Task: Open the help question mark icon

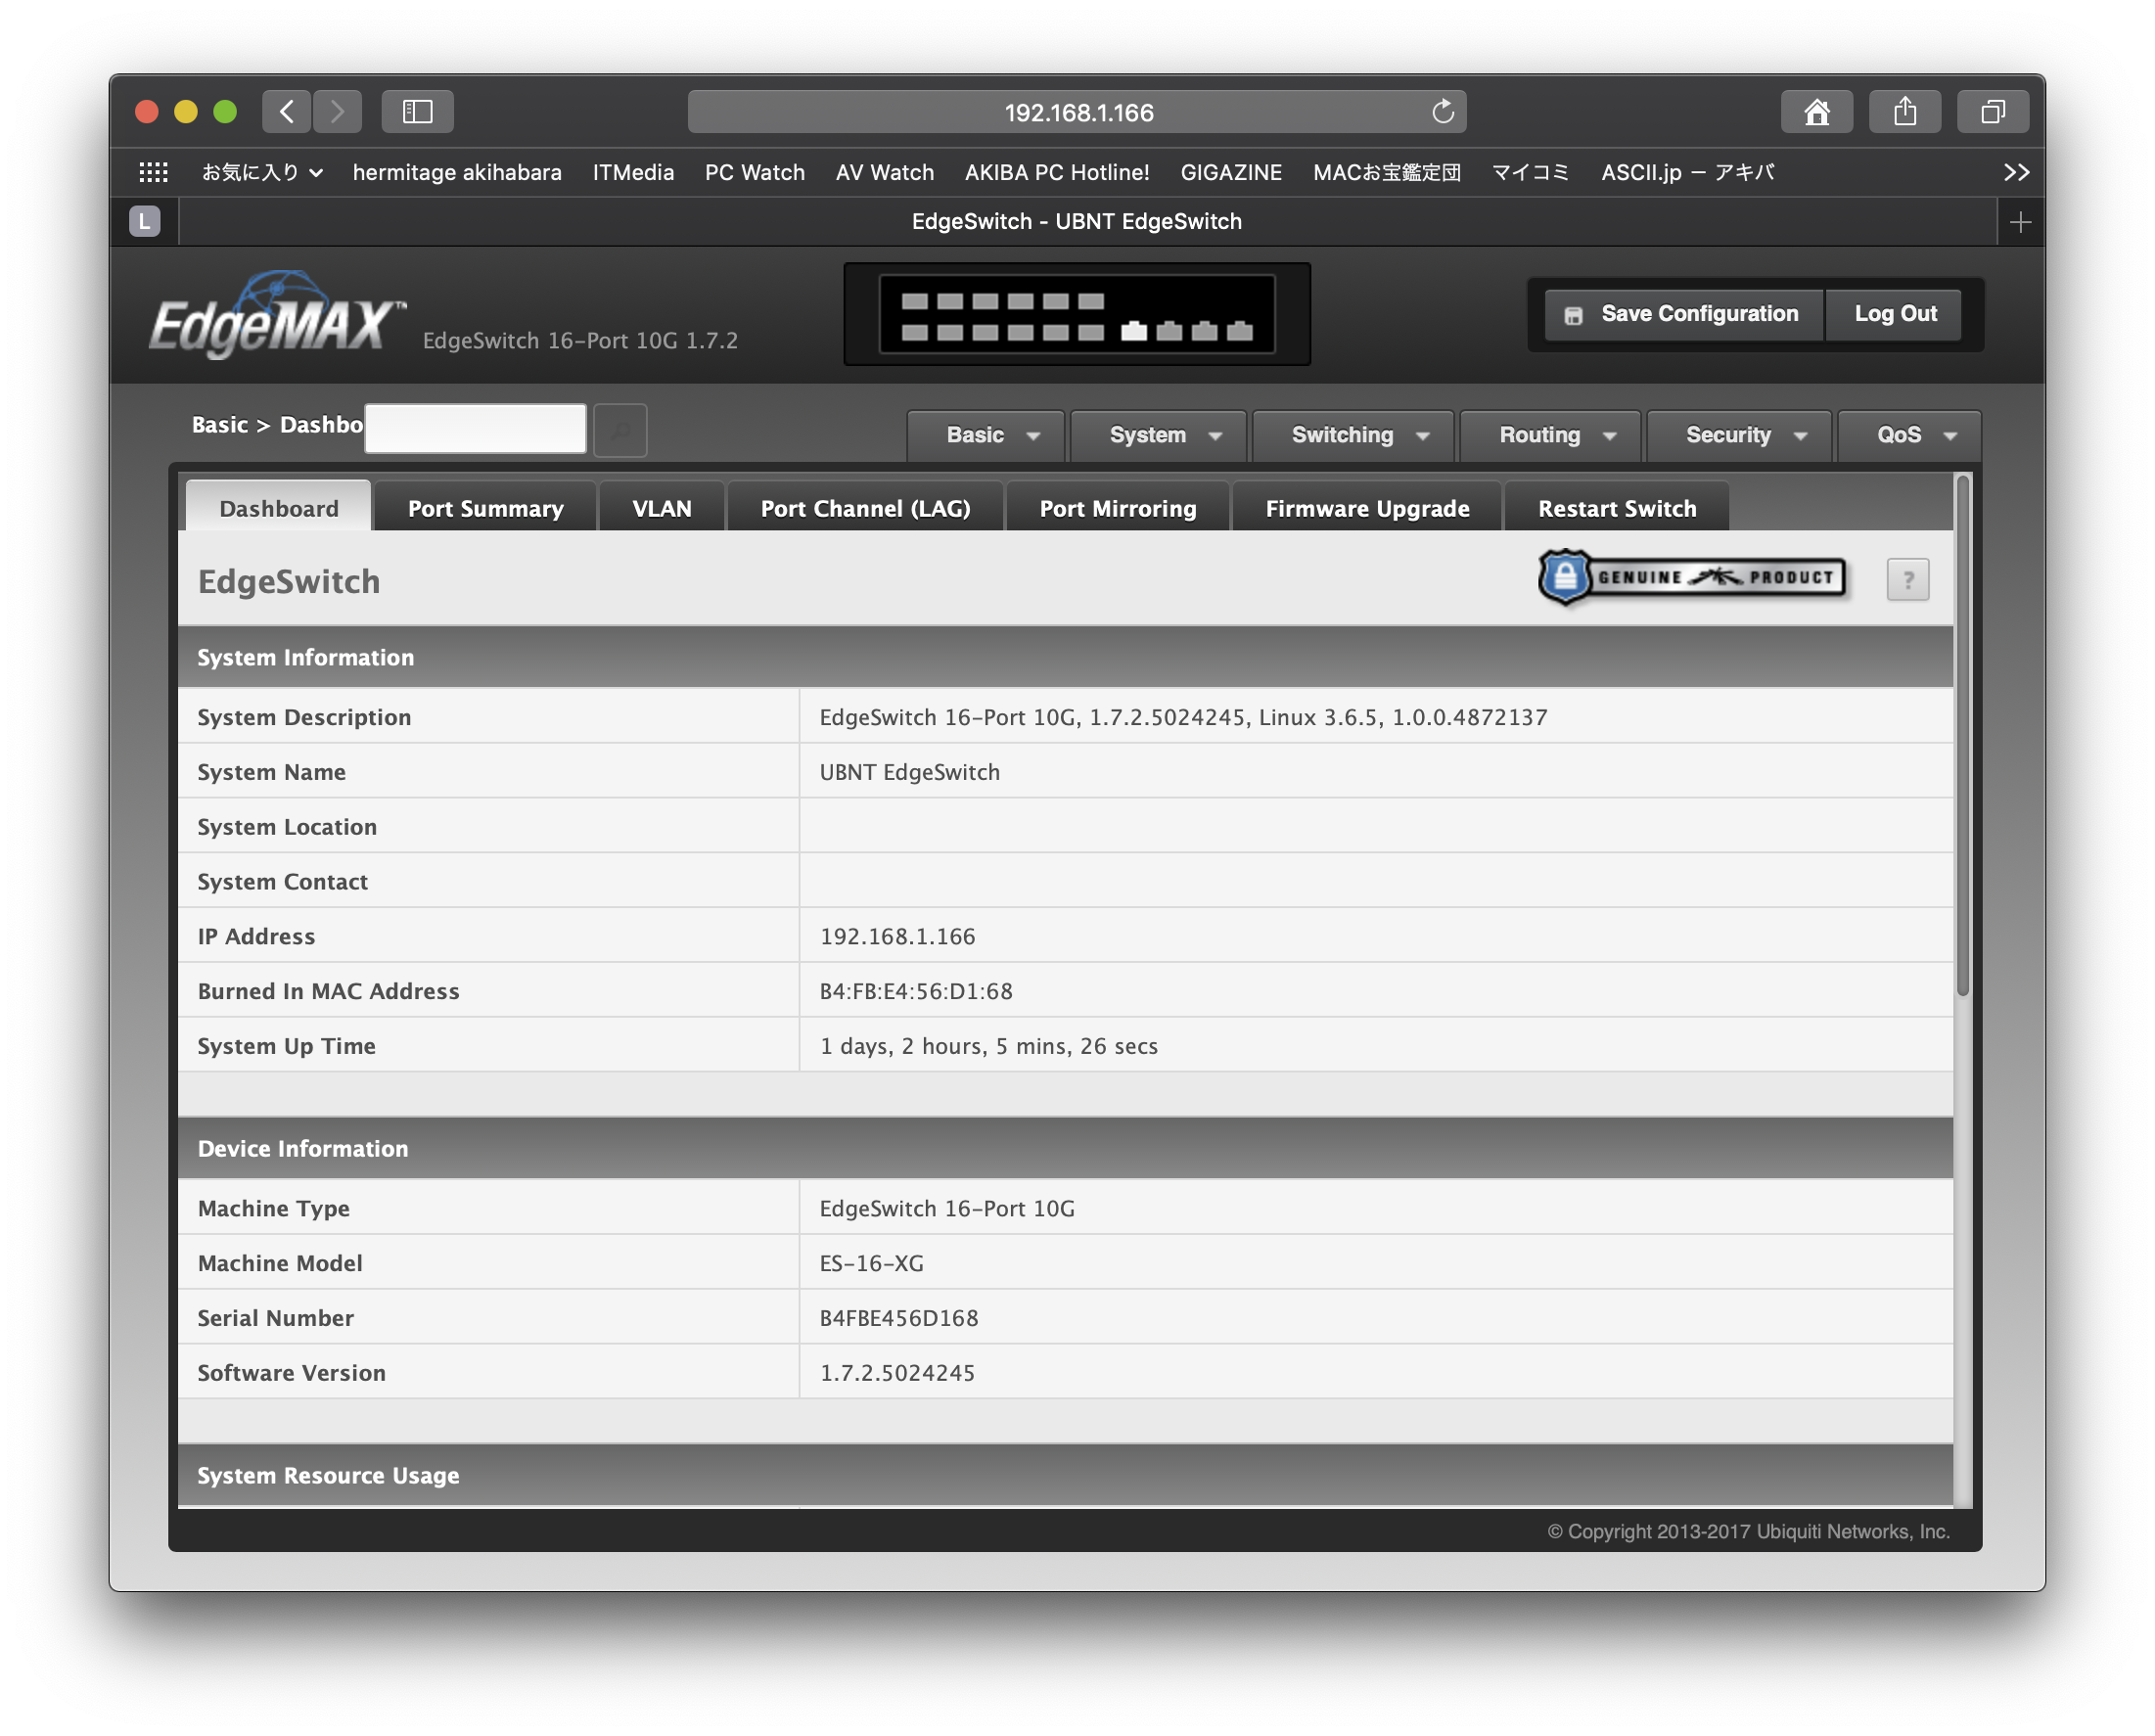Action: 1907,579
